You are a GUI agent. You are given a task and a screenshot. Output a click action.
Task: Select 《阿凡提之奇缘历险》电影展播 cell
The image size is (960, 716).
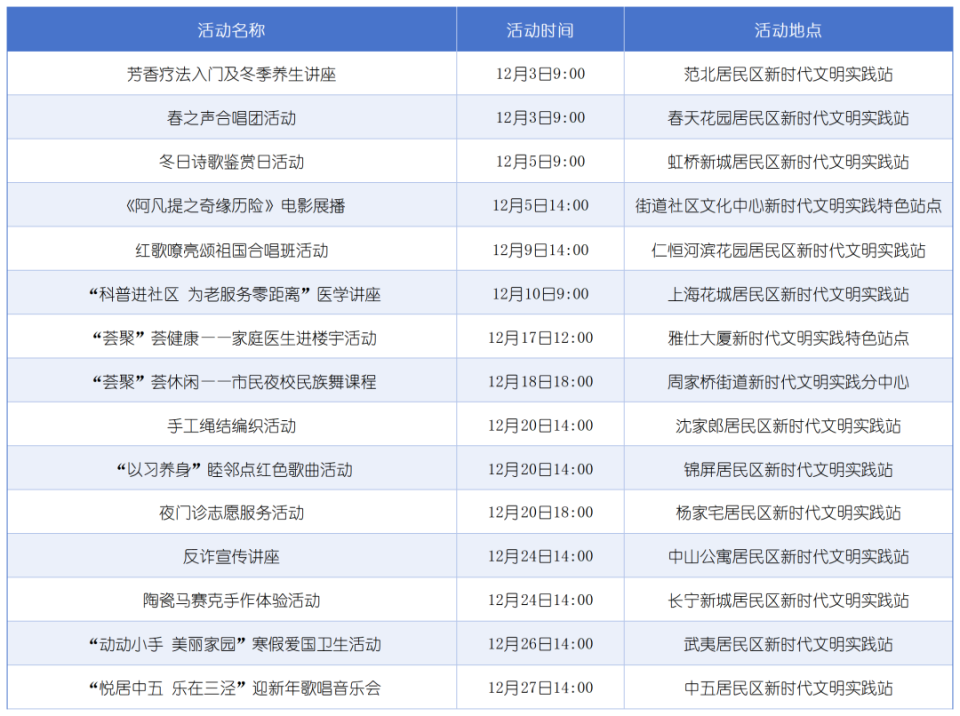tap(231, 206)
